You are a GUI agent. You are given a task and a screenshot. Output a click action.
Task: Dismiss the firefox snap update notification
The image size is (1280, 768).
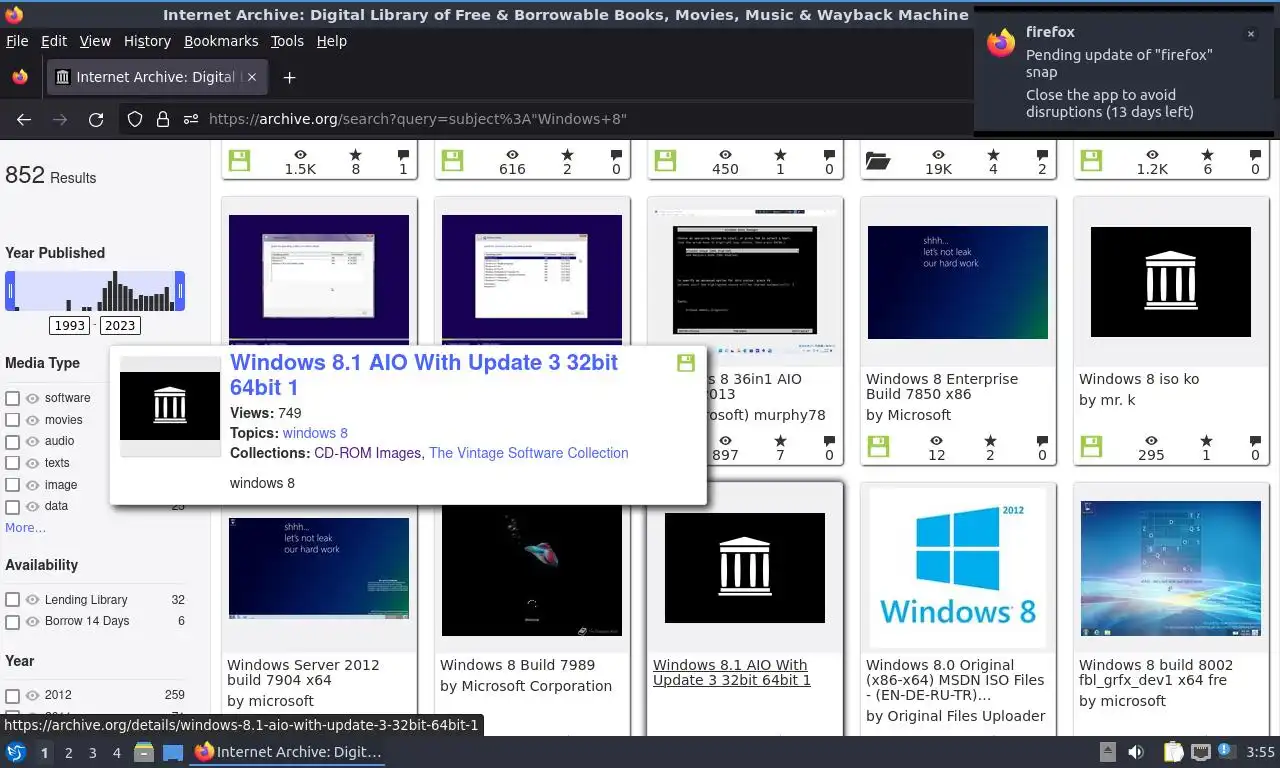tap(1250, 34)
